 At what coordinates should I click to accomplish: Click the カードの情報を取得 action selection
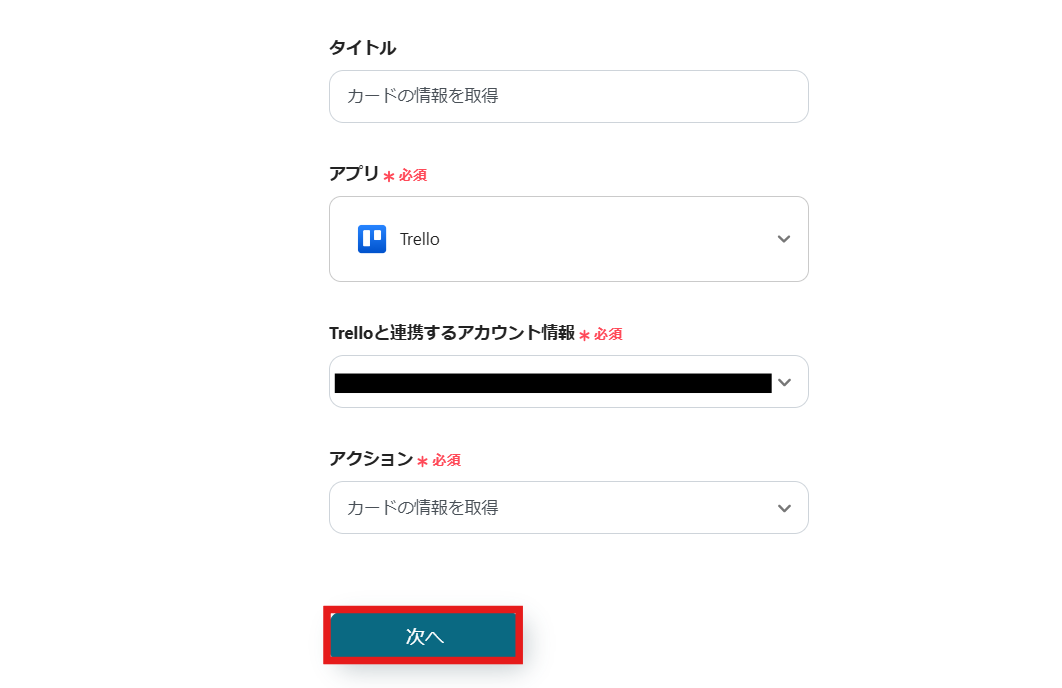click(x=423, y=508)
